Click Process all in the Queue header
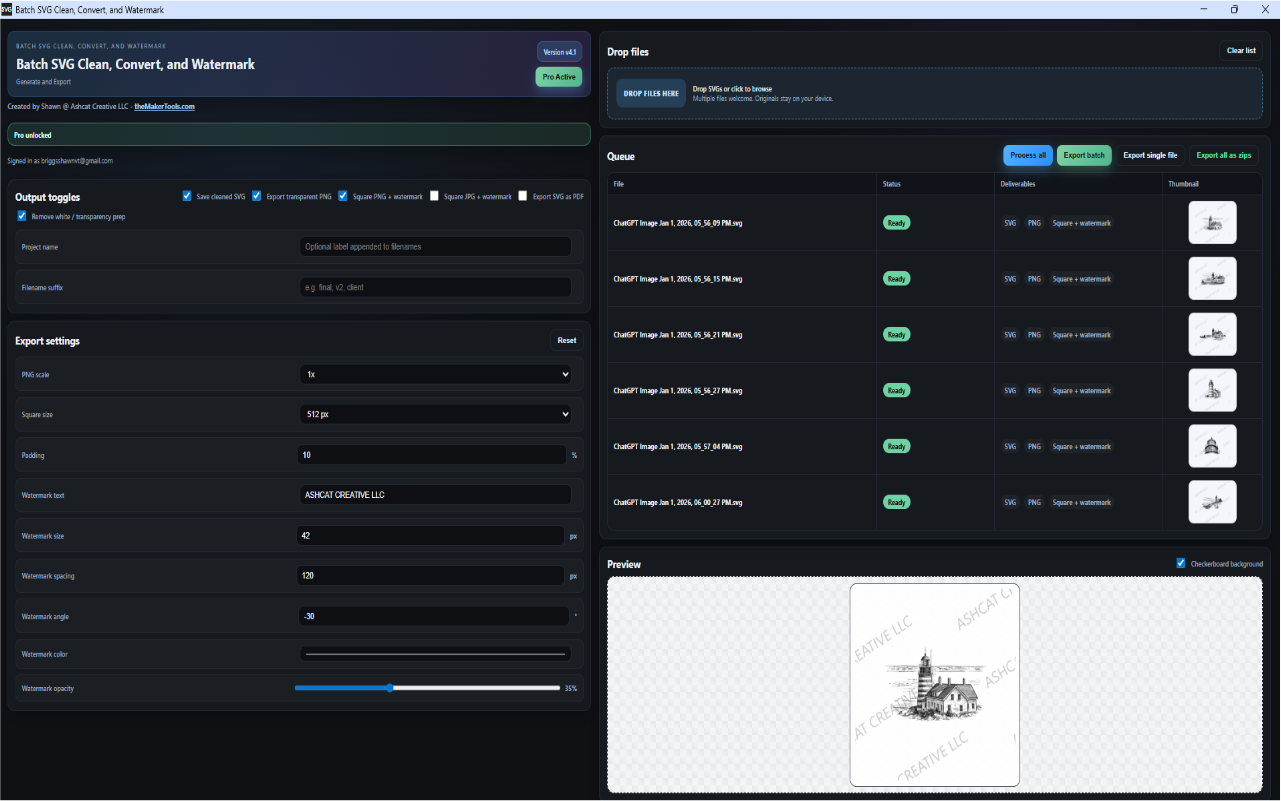The height and width of the screenshot is (801, 1281). (1028, 155)
